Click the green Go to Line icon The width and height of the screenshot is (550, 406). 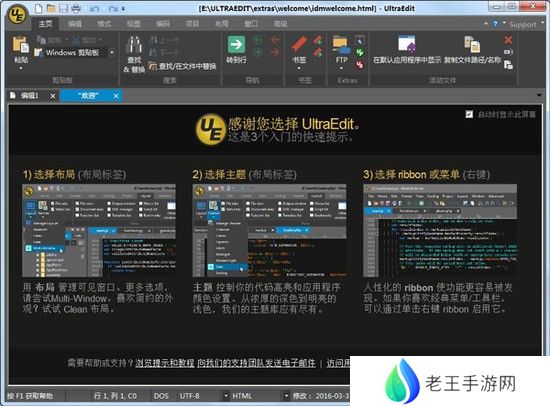(236, 45)
